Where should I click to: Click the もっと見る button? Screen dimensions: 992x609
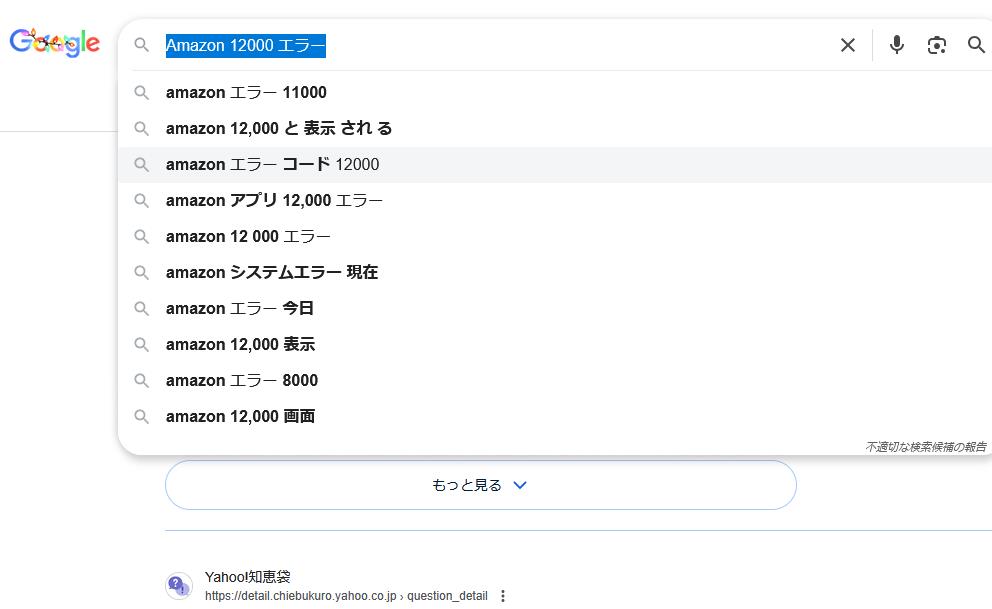480,484
